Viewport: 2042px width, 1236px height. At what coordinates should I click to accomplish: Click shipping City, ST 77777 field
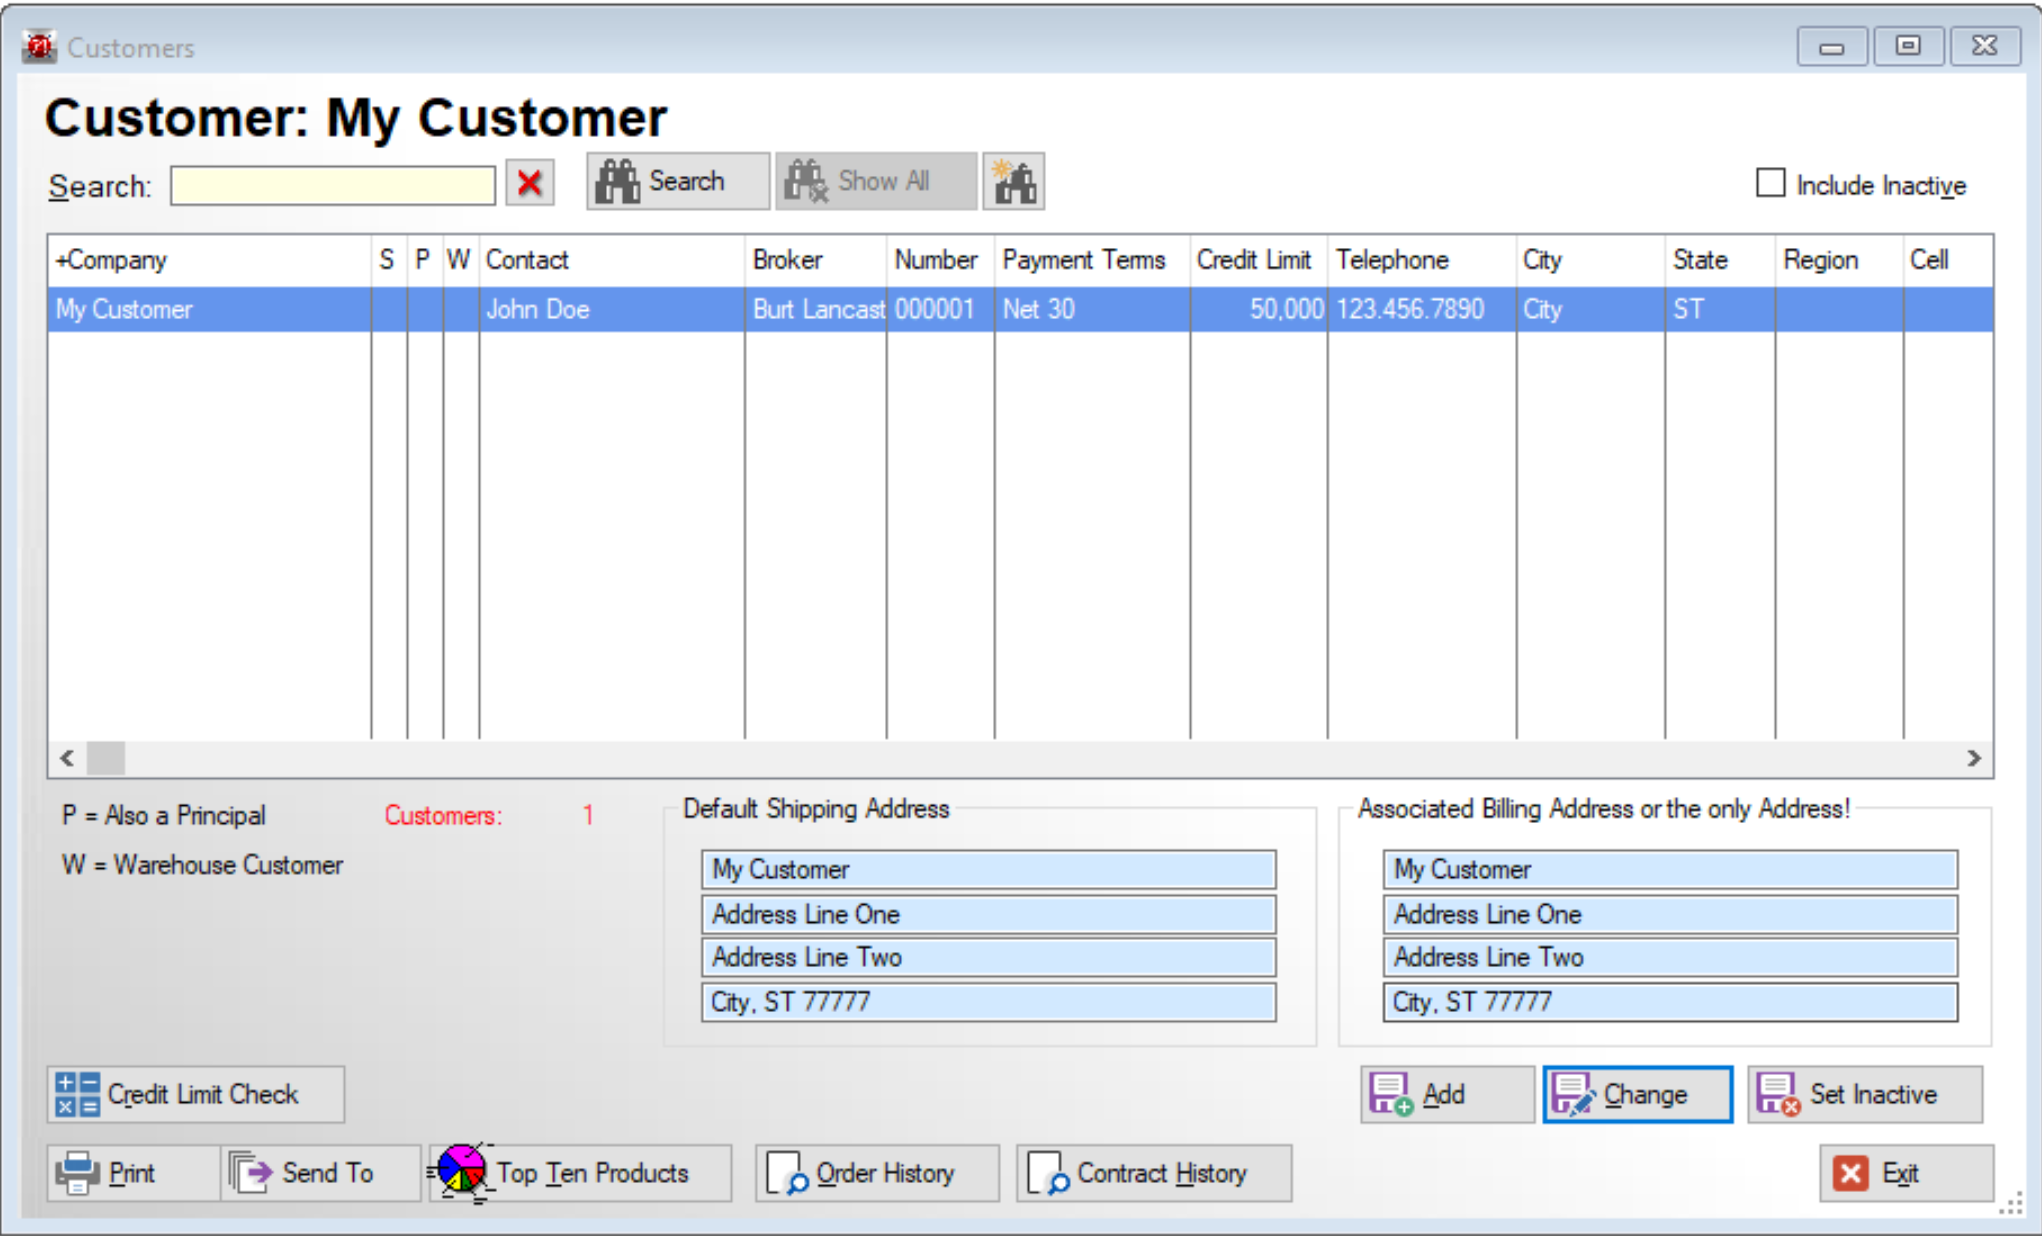click(988, 1002)
